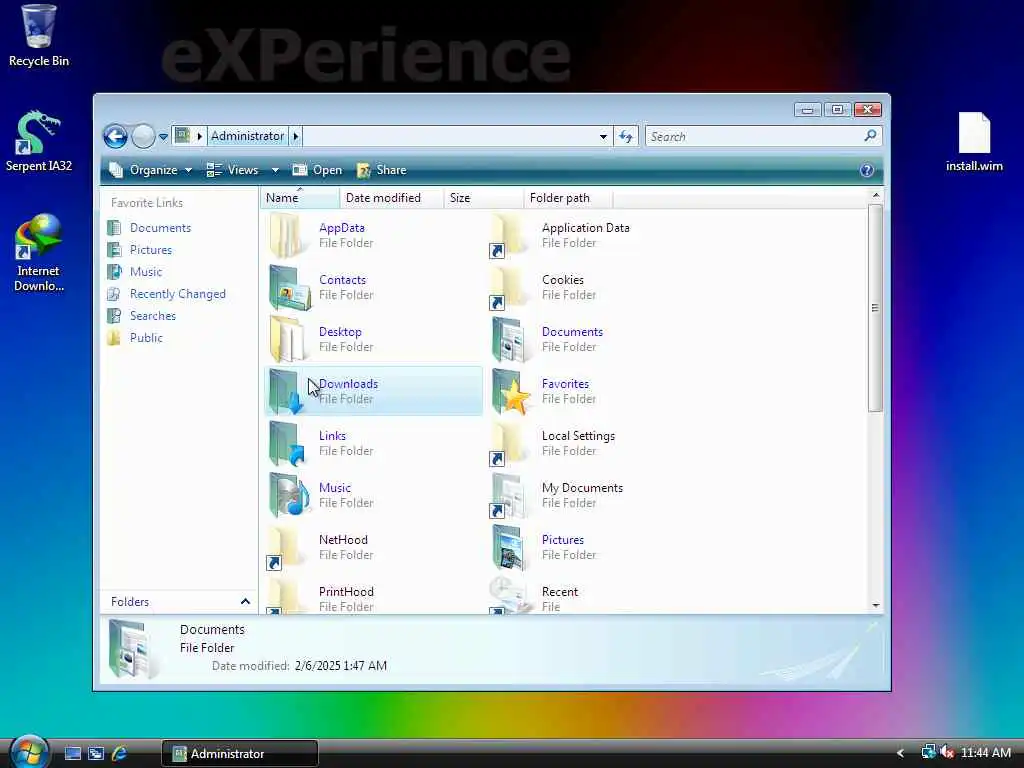Expand hidden tray icons arrow
The image size is (1024, 768).
point(900,754)
